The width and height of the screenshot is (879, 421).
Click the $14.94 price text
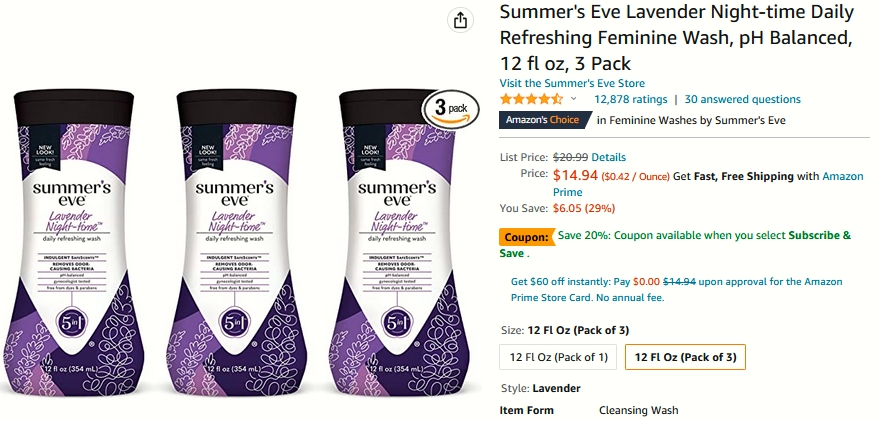click(x=575, y=175)
